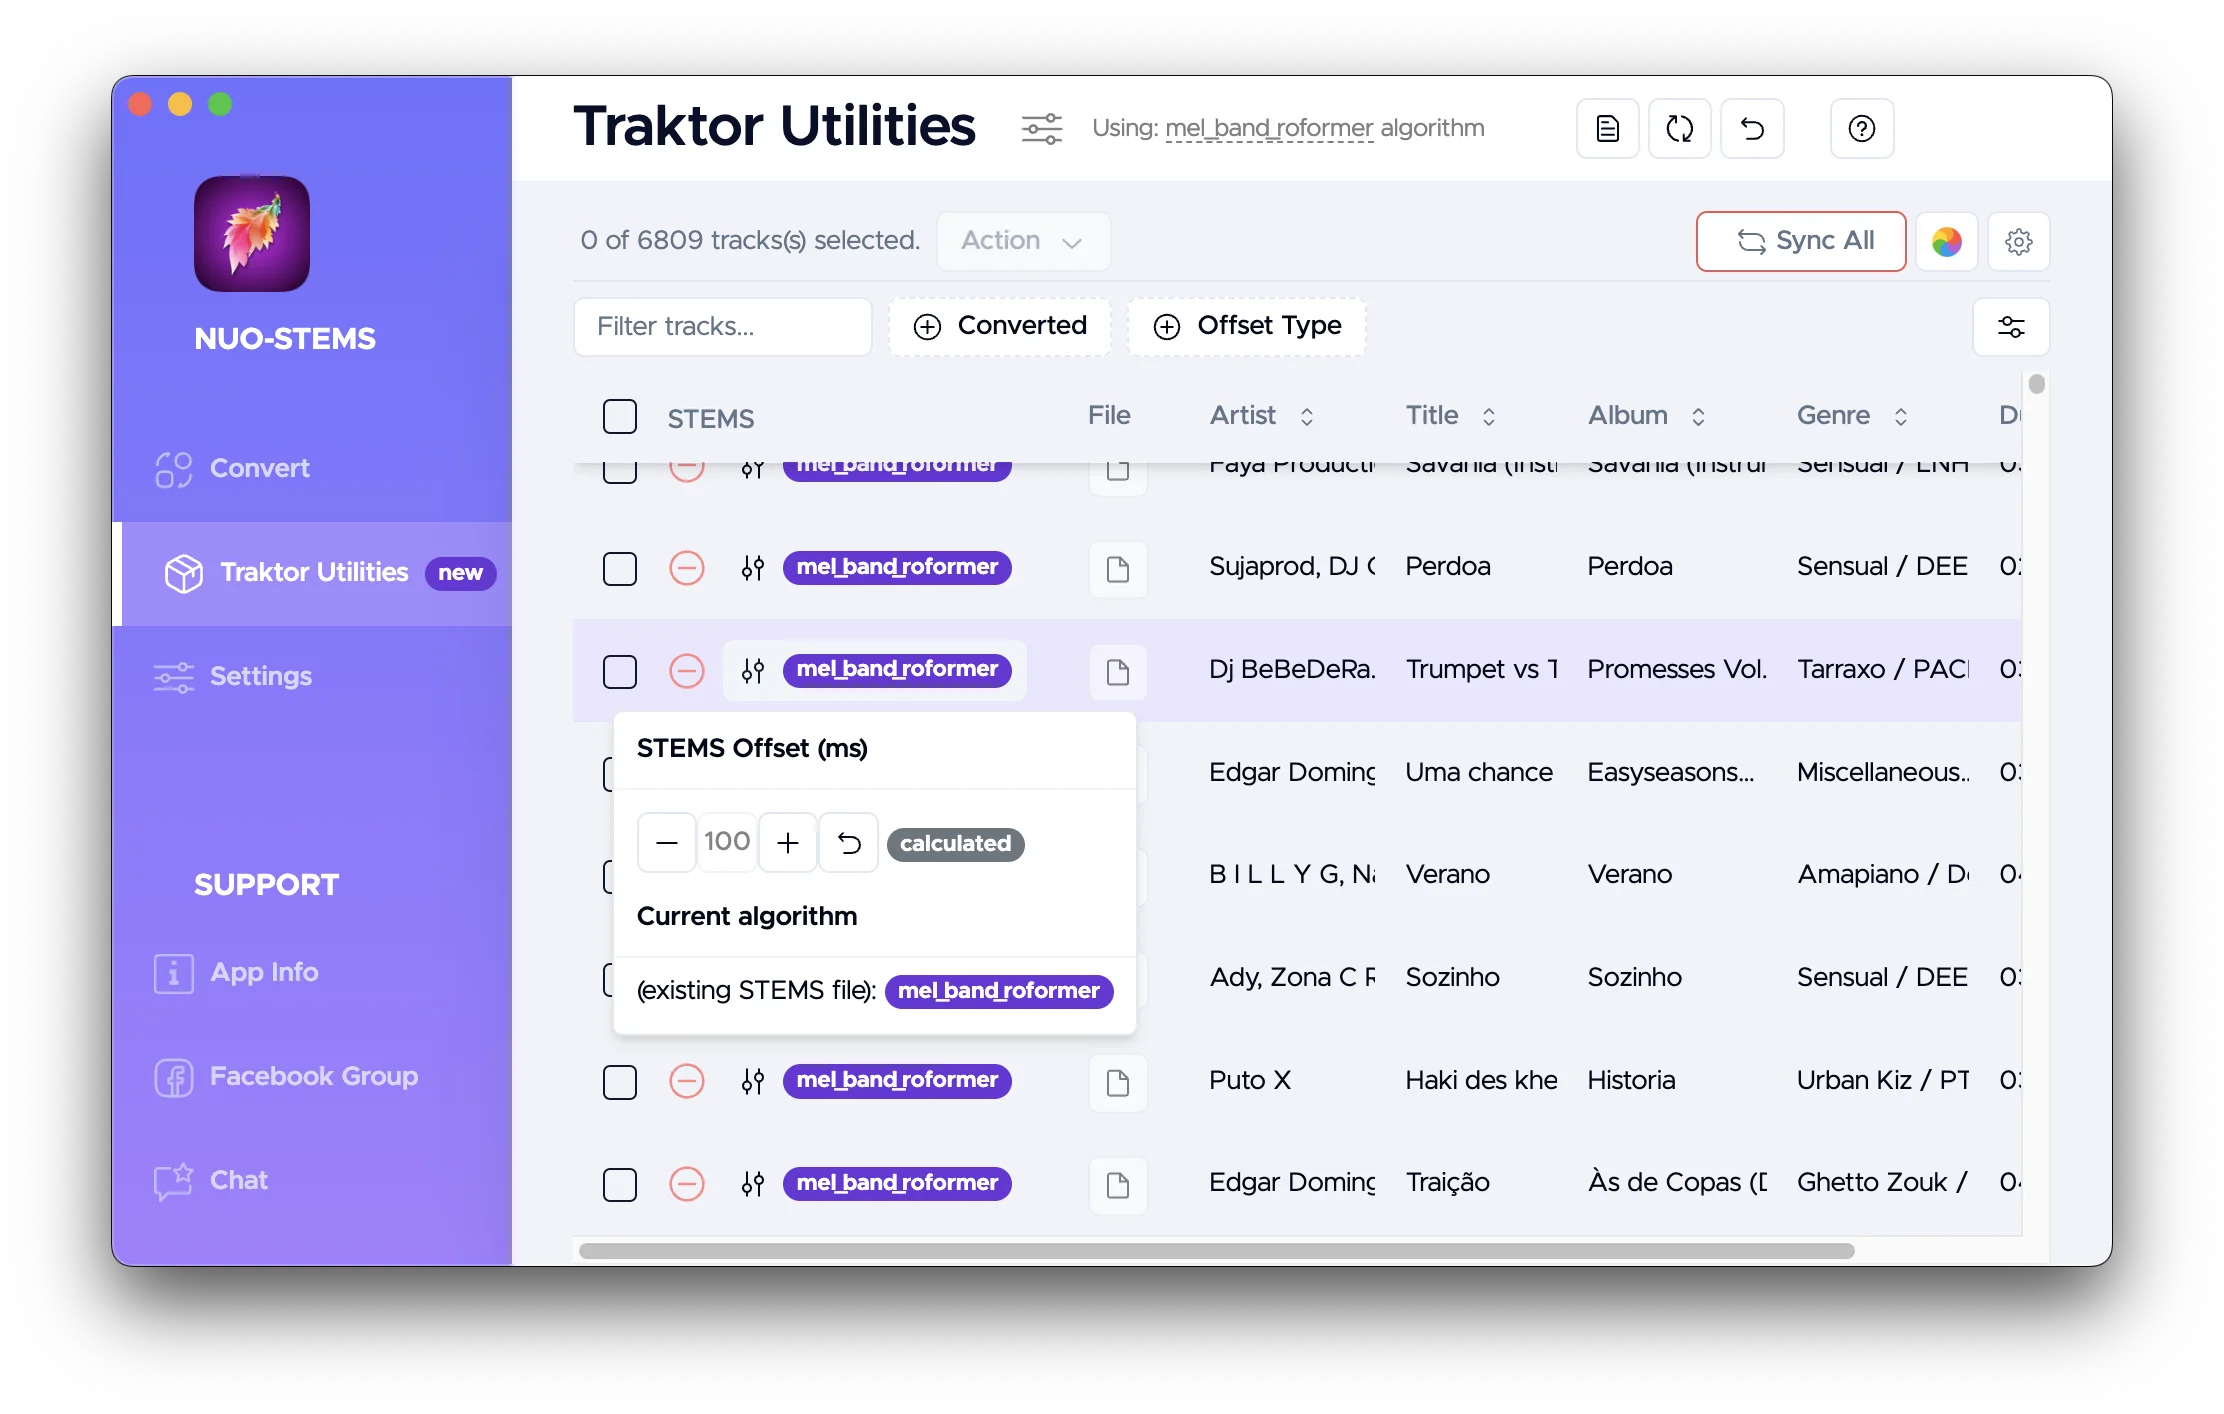Click existing STEMS file mel_band_roformer badge
The height and width of the screenshot is (1414, 2224).
click(x=999, y=991)
